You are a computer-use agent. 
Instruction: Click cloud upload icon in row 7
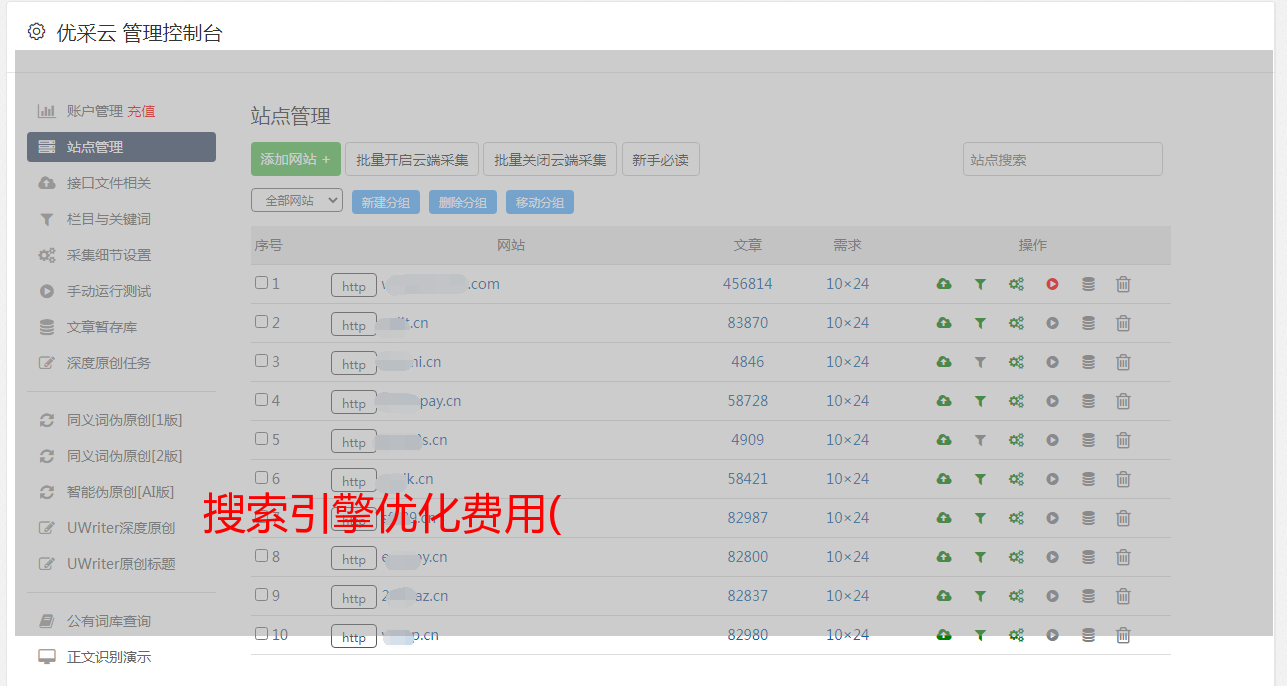click(943, 518)
